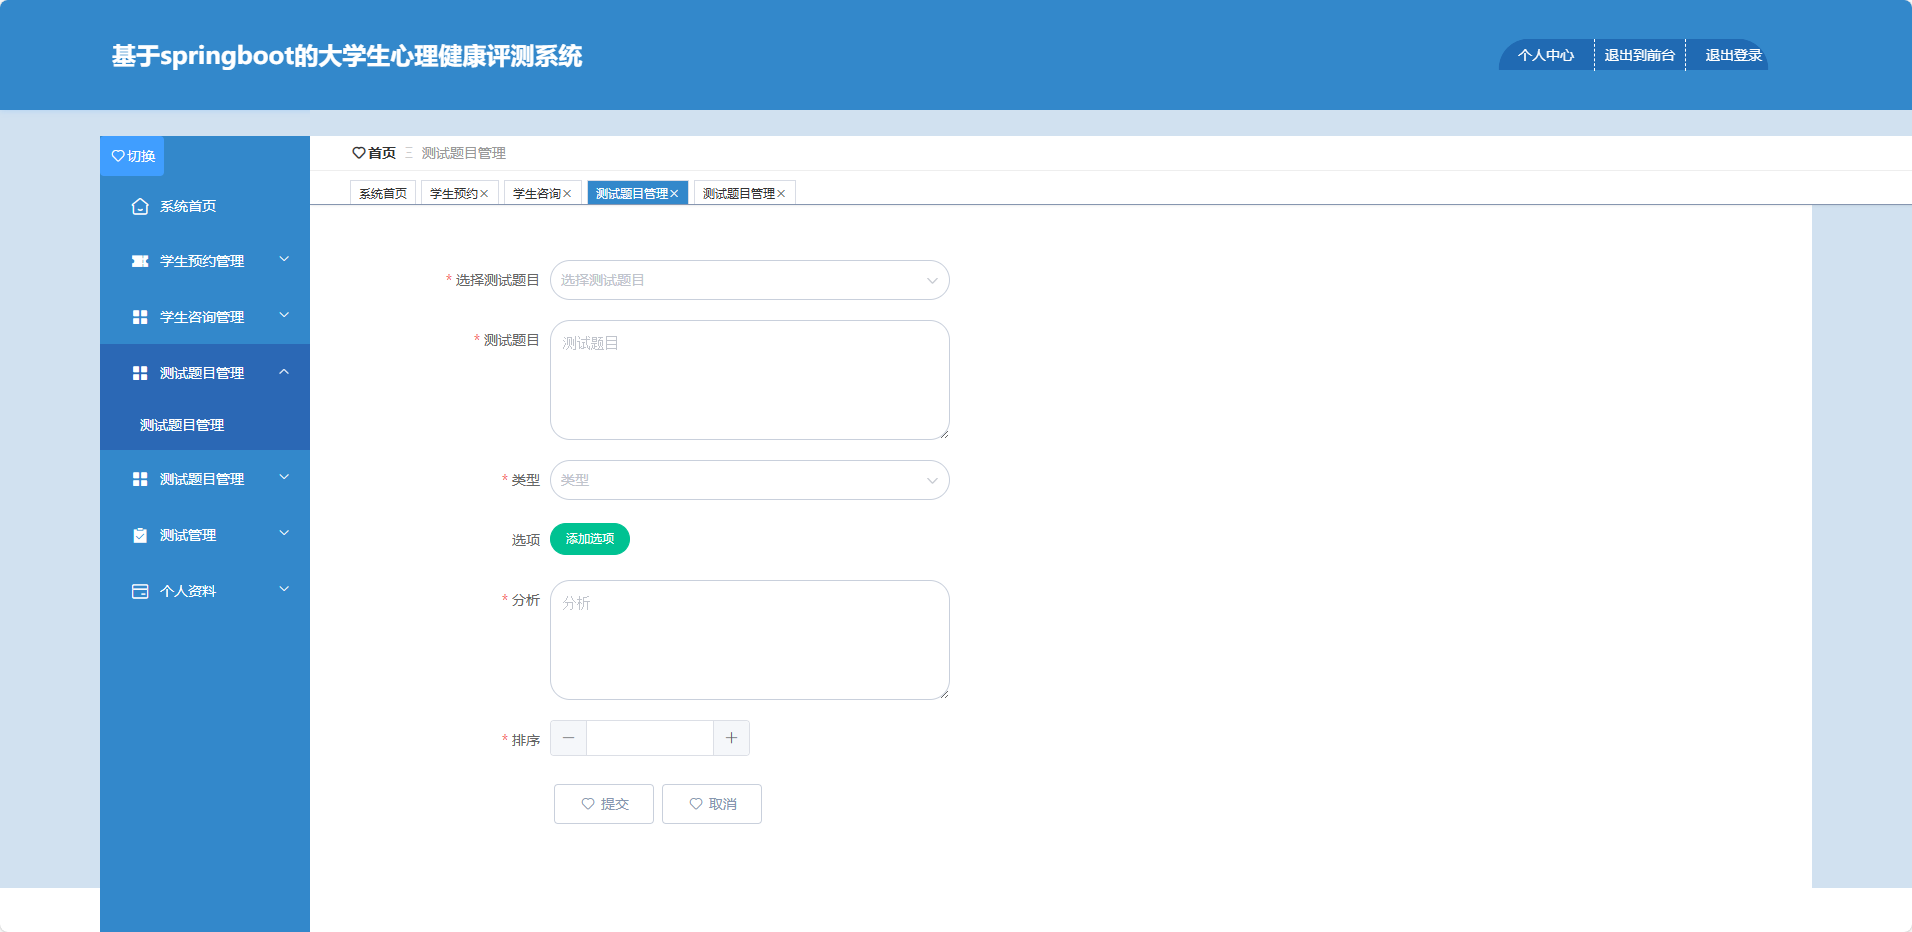Click the grid icon of expanded 测试题目管理
1912x932 pixels.
point(140,373)
